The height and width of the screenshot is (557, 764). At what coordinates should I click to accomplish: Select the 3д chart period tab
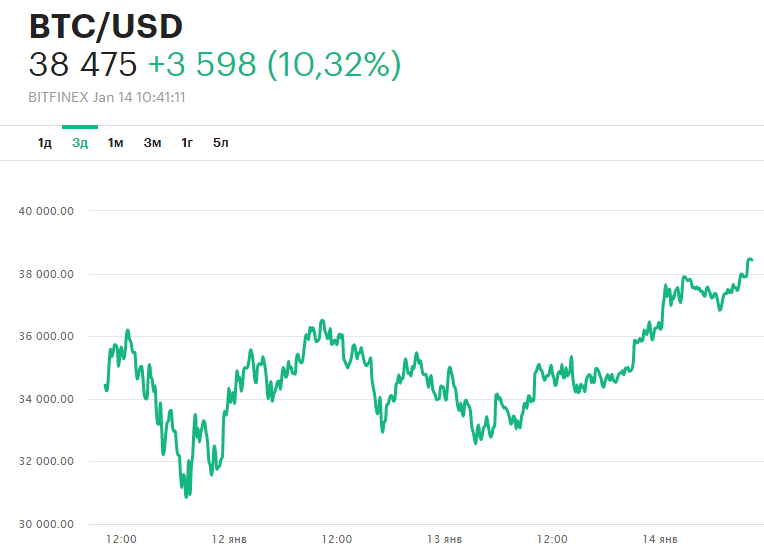coord(80,143)
